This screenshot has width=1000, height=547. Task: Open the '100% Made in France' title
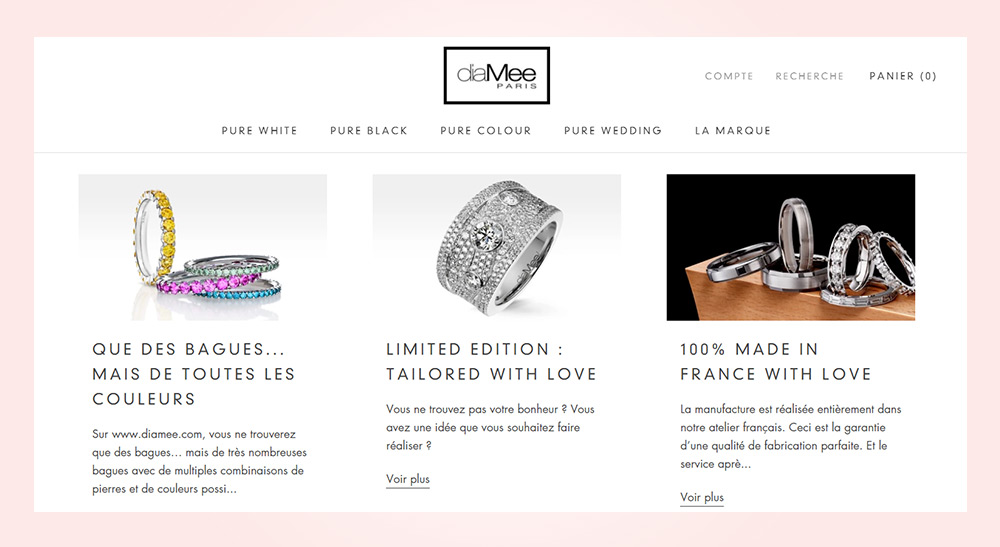tap(776, 361)
